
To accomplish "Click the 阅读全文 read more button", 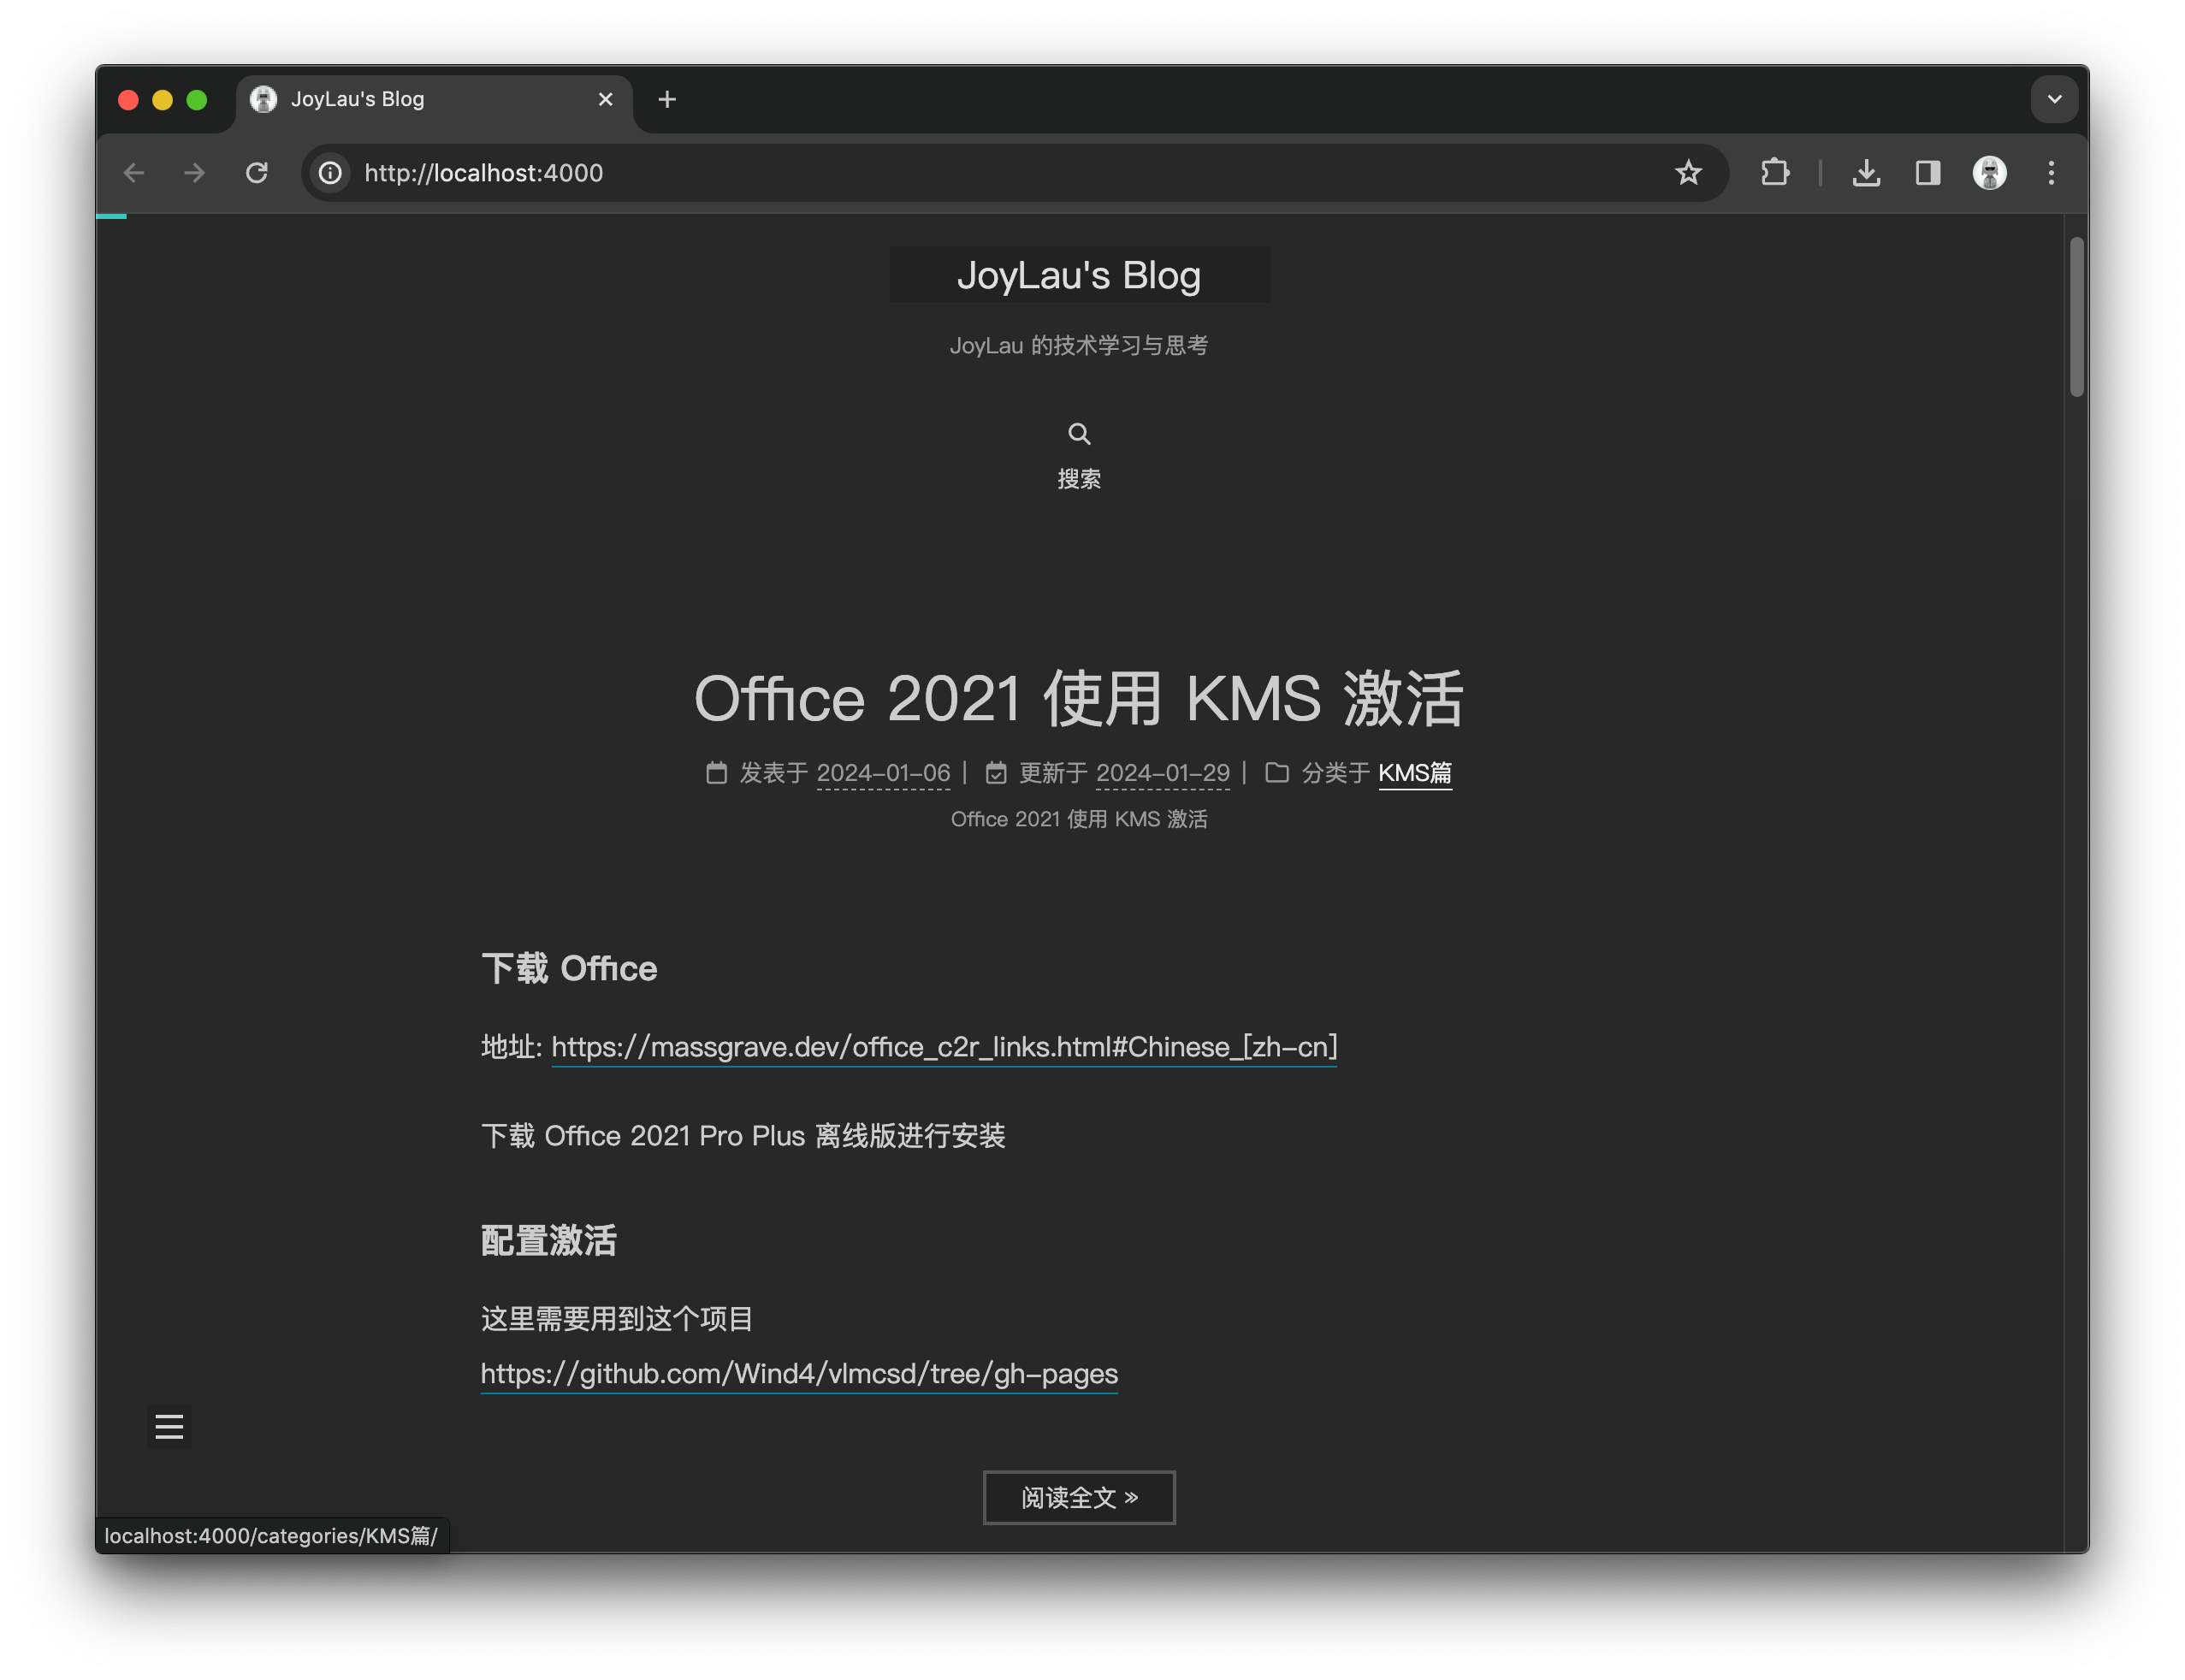I will pos(1079,1497).
